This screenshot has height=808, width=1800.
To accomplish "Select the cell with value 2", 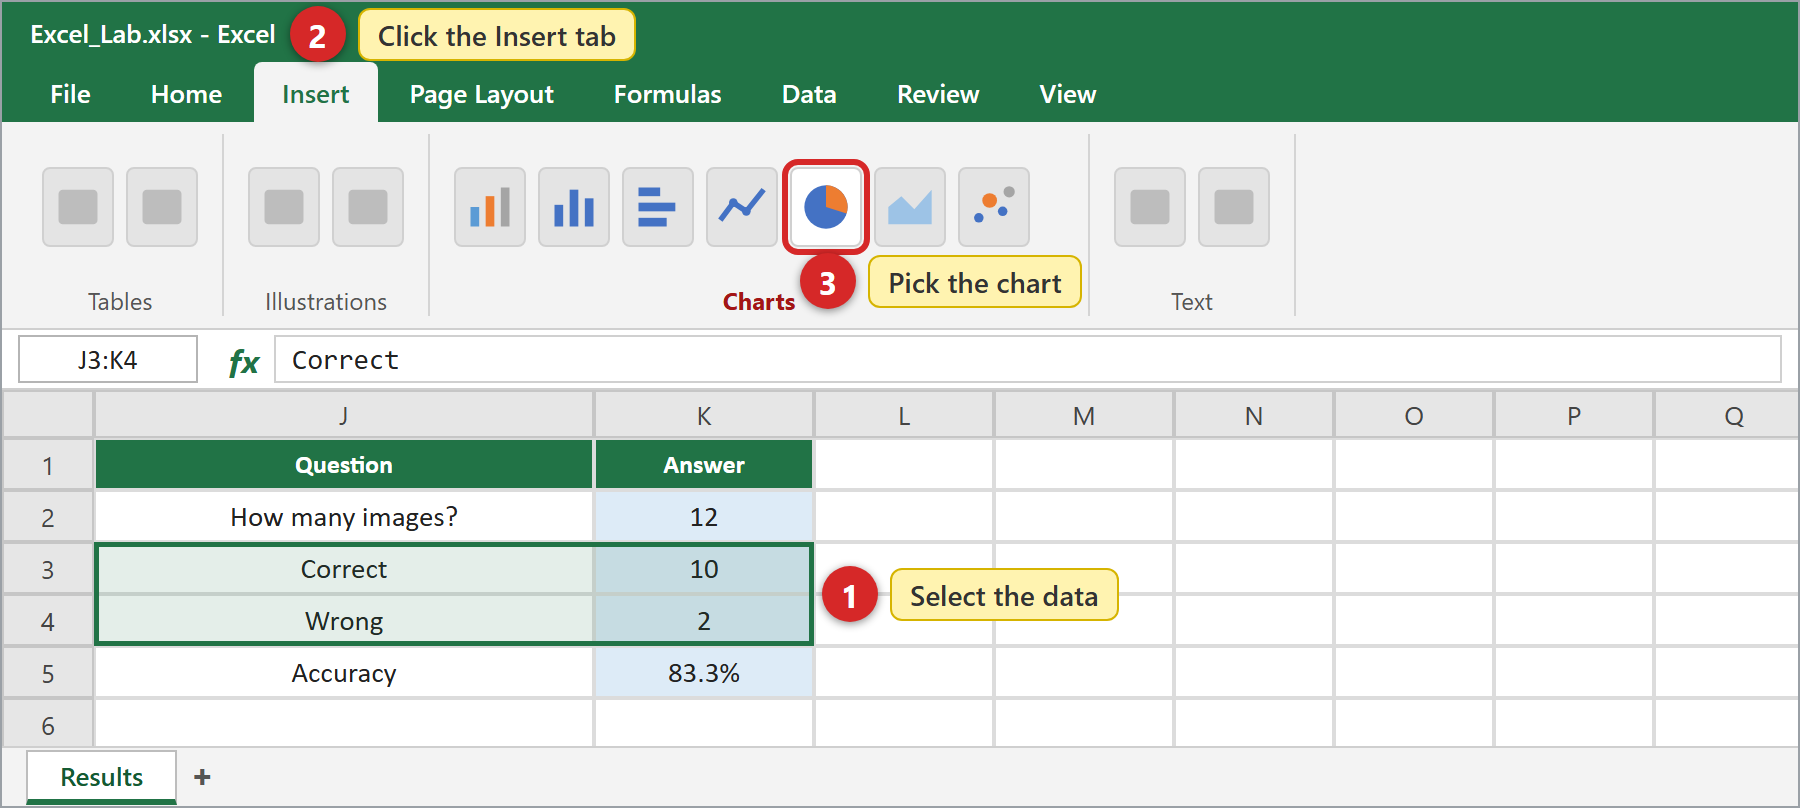I will click(x=704, y=621).
